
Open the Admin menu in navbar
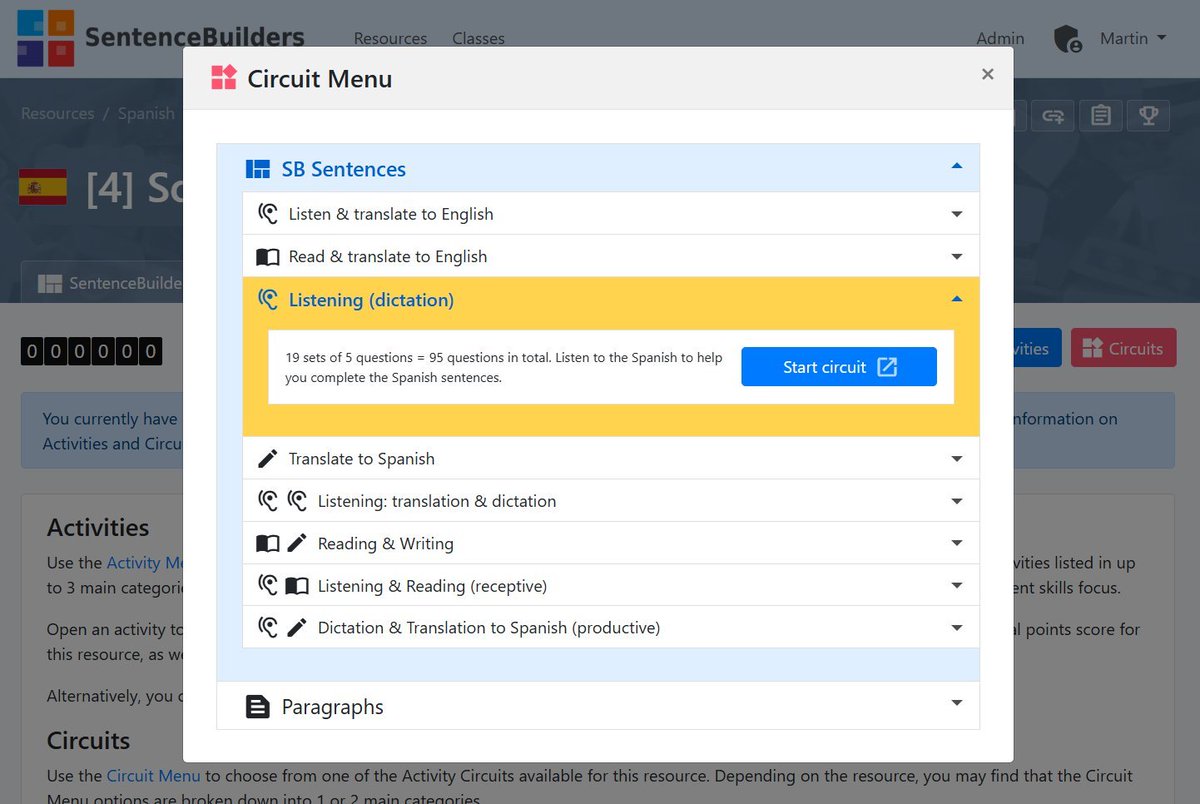pyautogui.click(x=1000, y=38)
